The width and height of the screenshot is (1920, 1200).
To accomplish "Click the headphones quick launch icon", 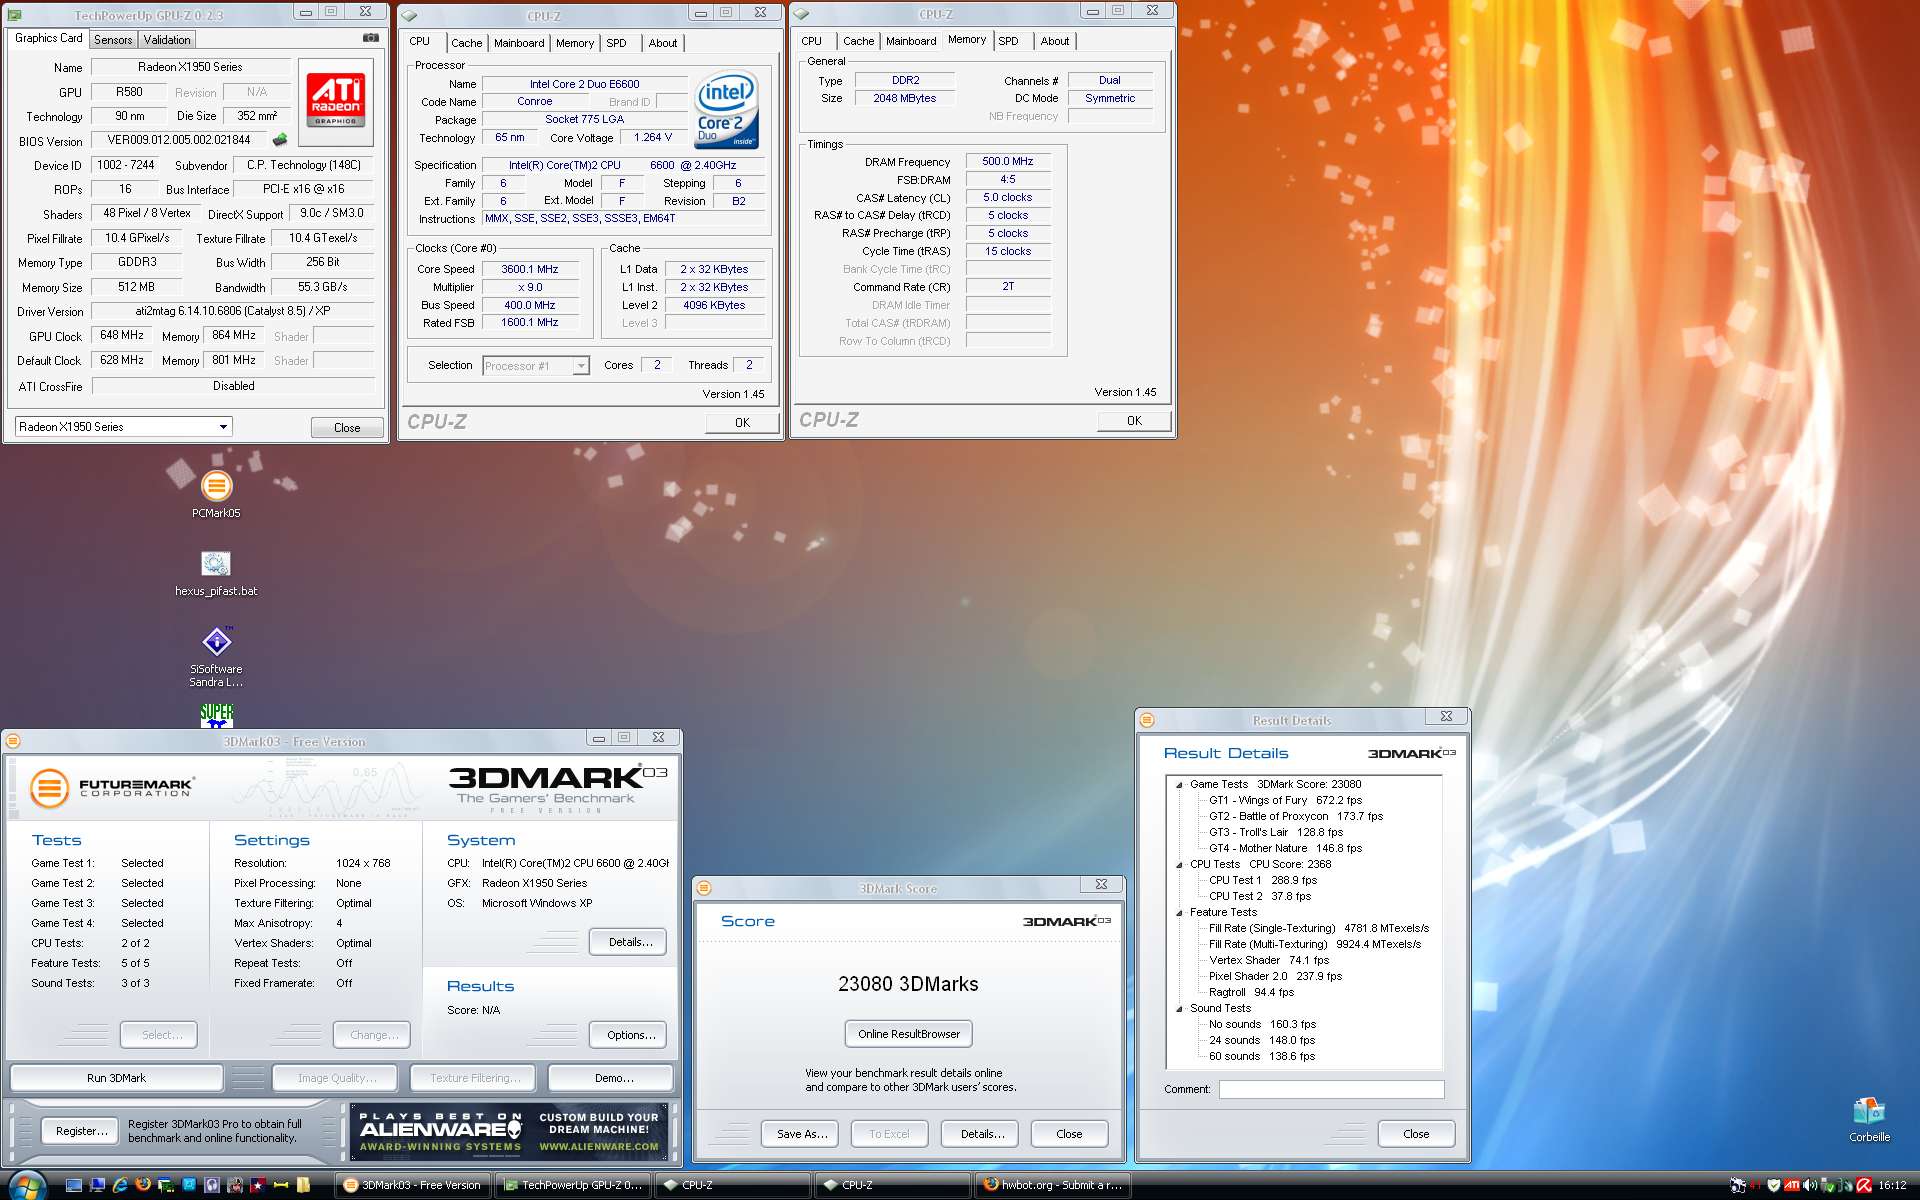I will click(x=212, y=1185).
